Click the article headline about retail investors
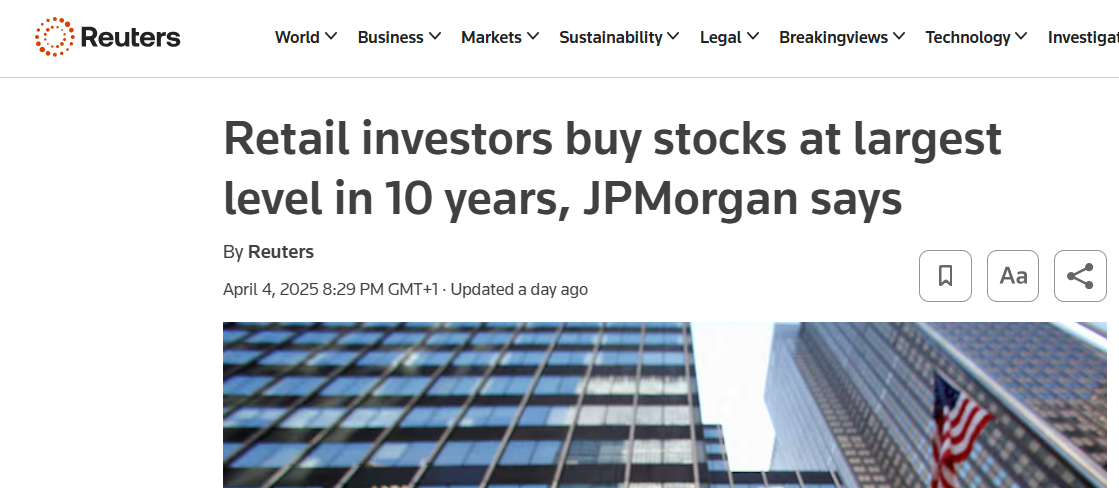 (612, 168)
